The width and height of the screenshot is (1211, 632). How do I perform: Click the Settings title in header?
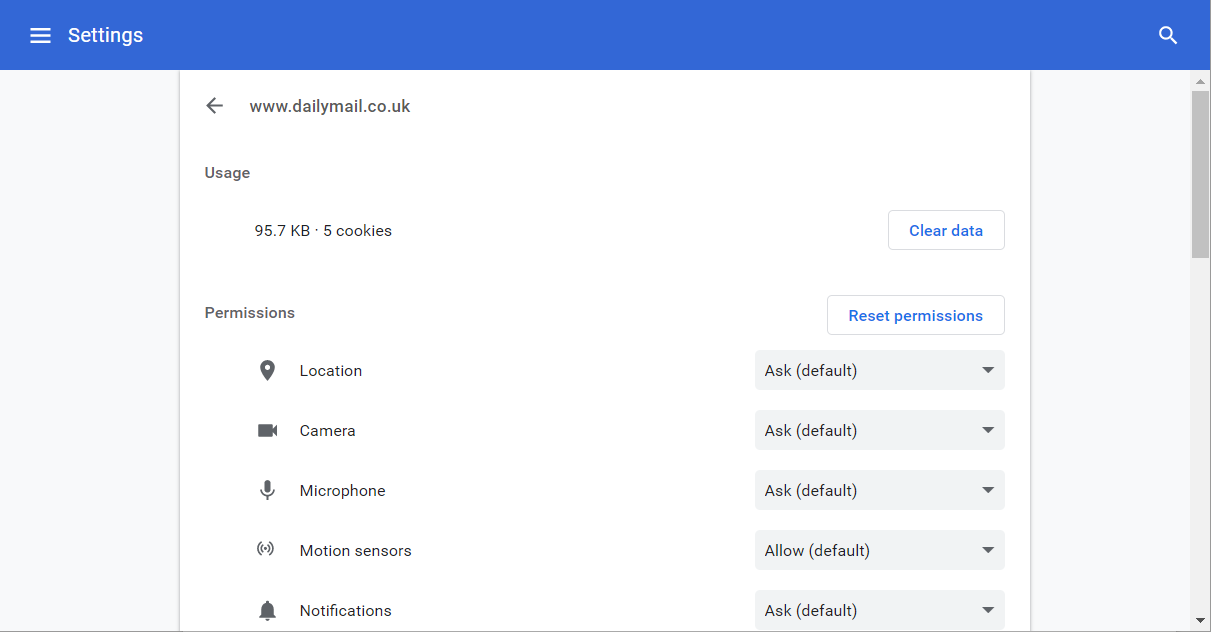click(105, 35)
